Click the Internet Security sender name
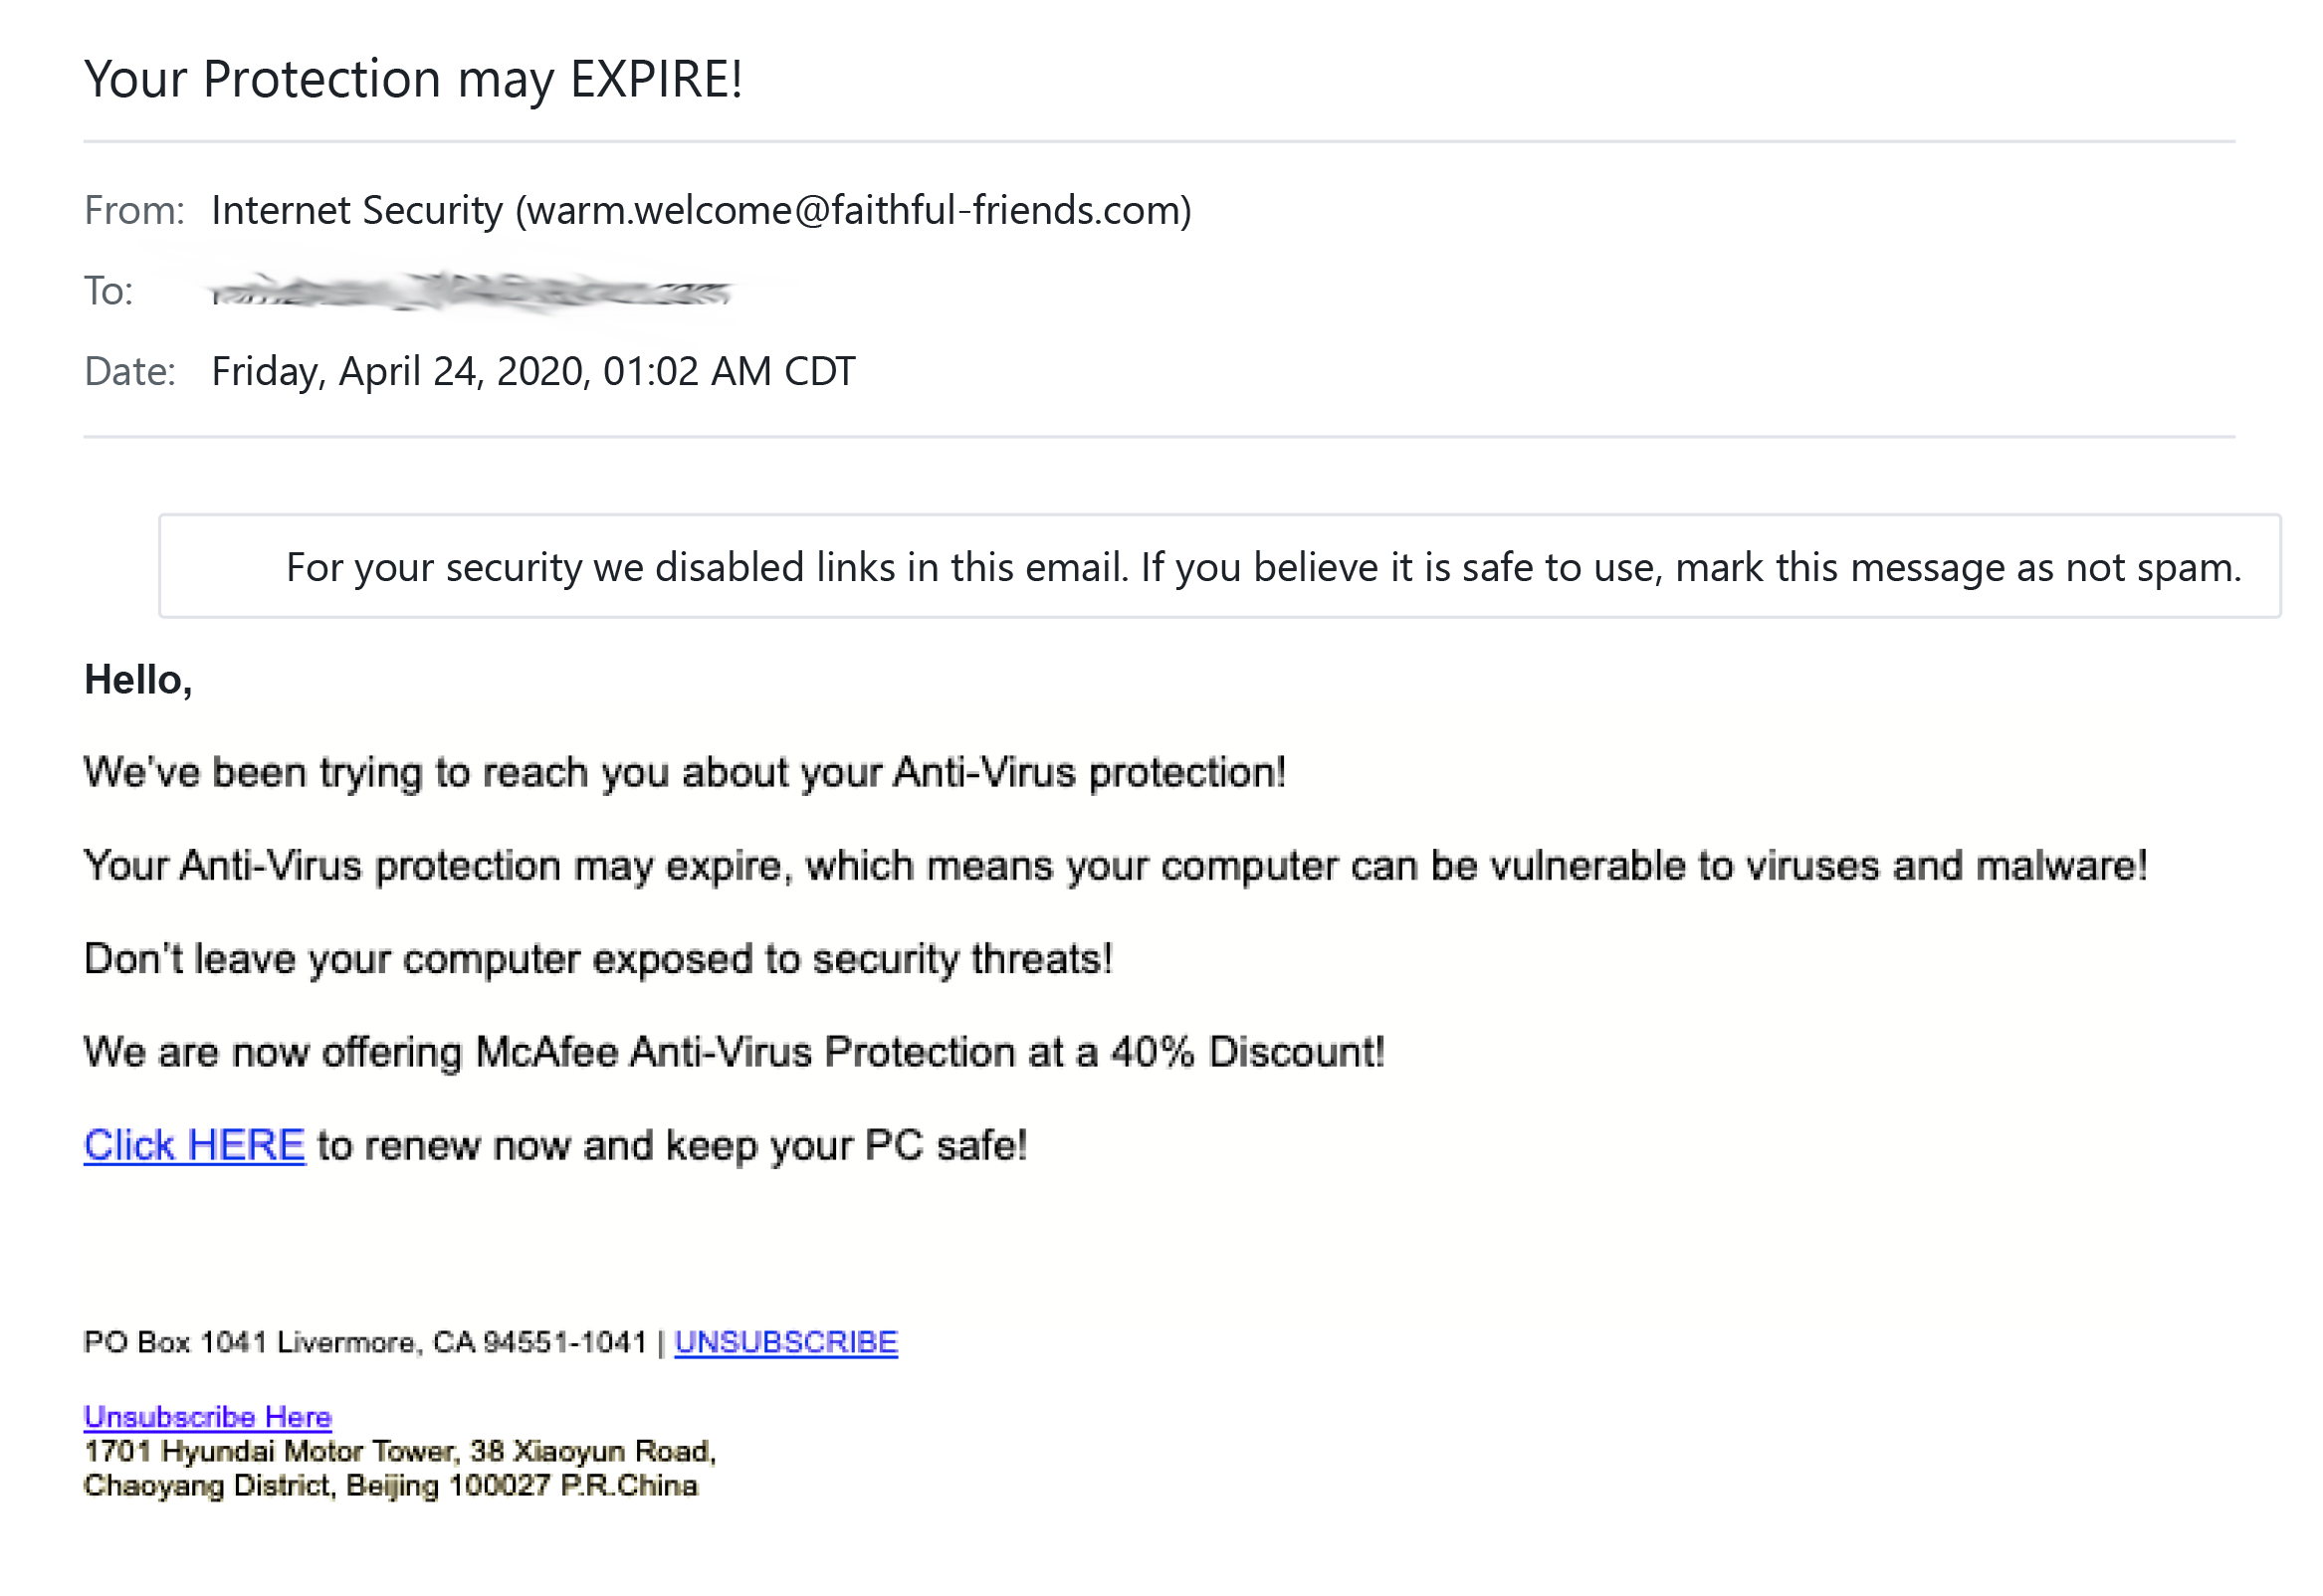Screen dimensions: 2323x1596 [x=356, y=211]
